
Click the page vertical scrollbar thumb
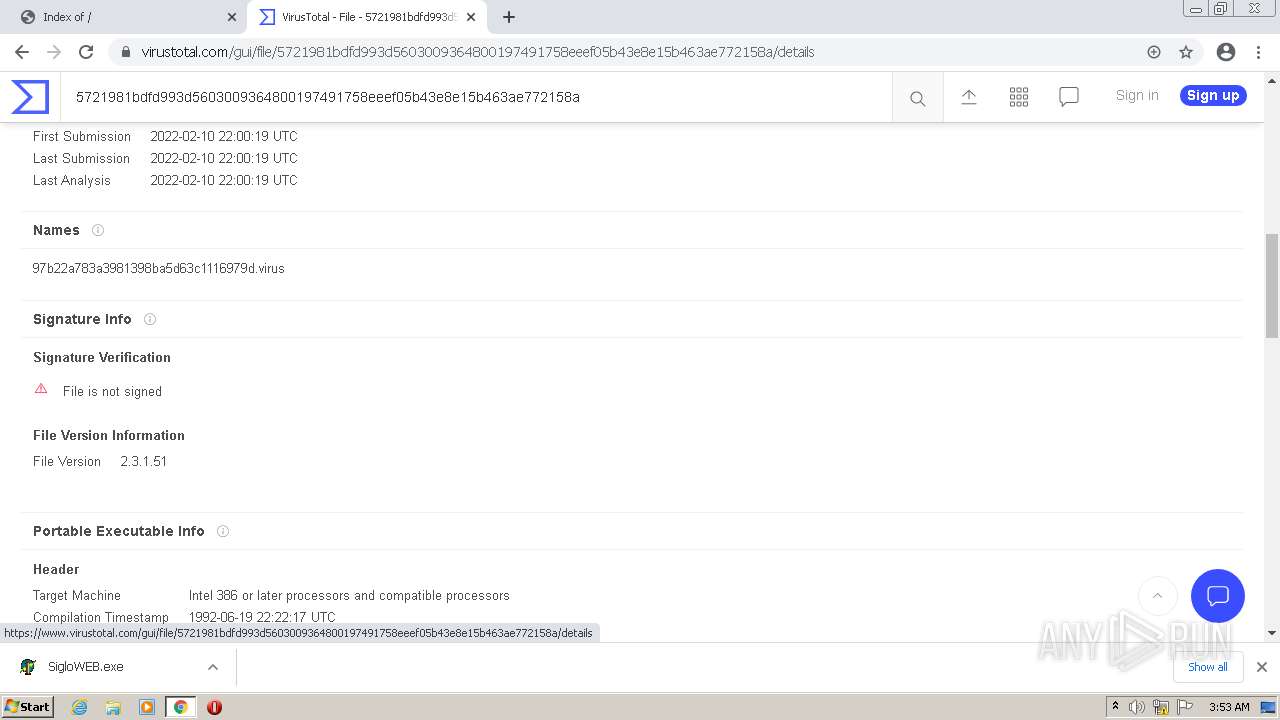(1272, 286)
